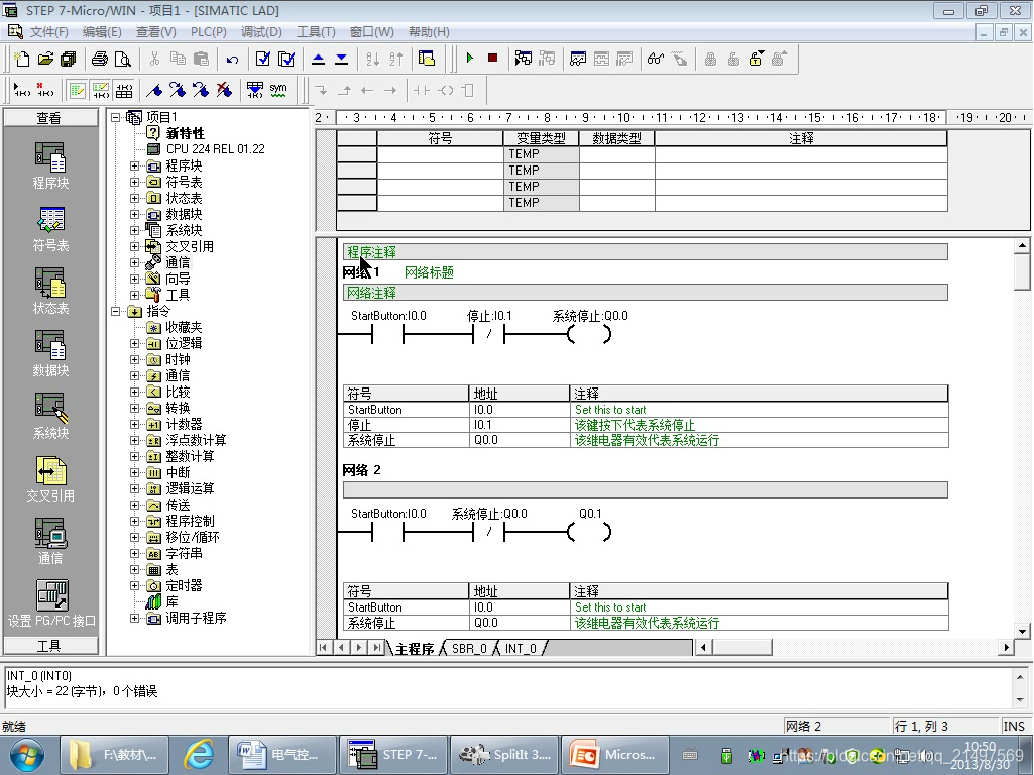The width and height of the screenshot is (1034, 775).
Task: Switch to the INT_0 tab
Action: 521,648
